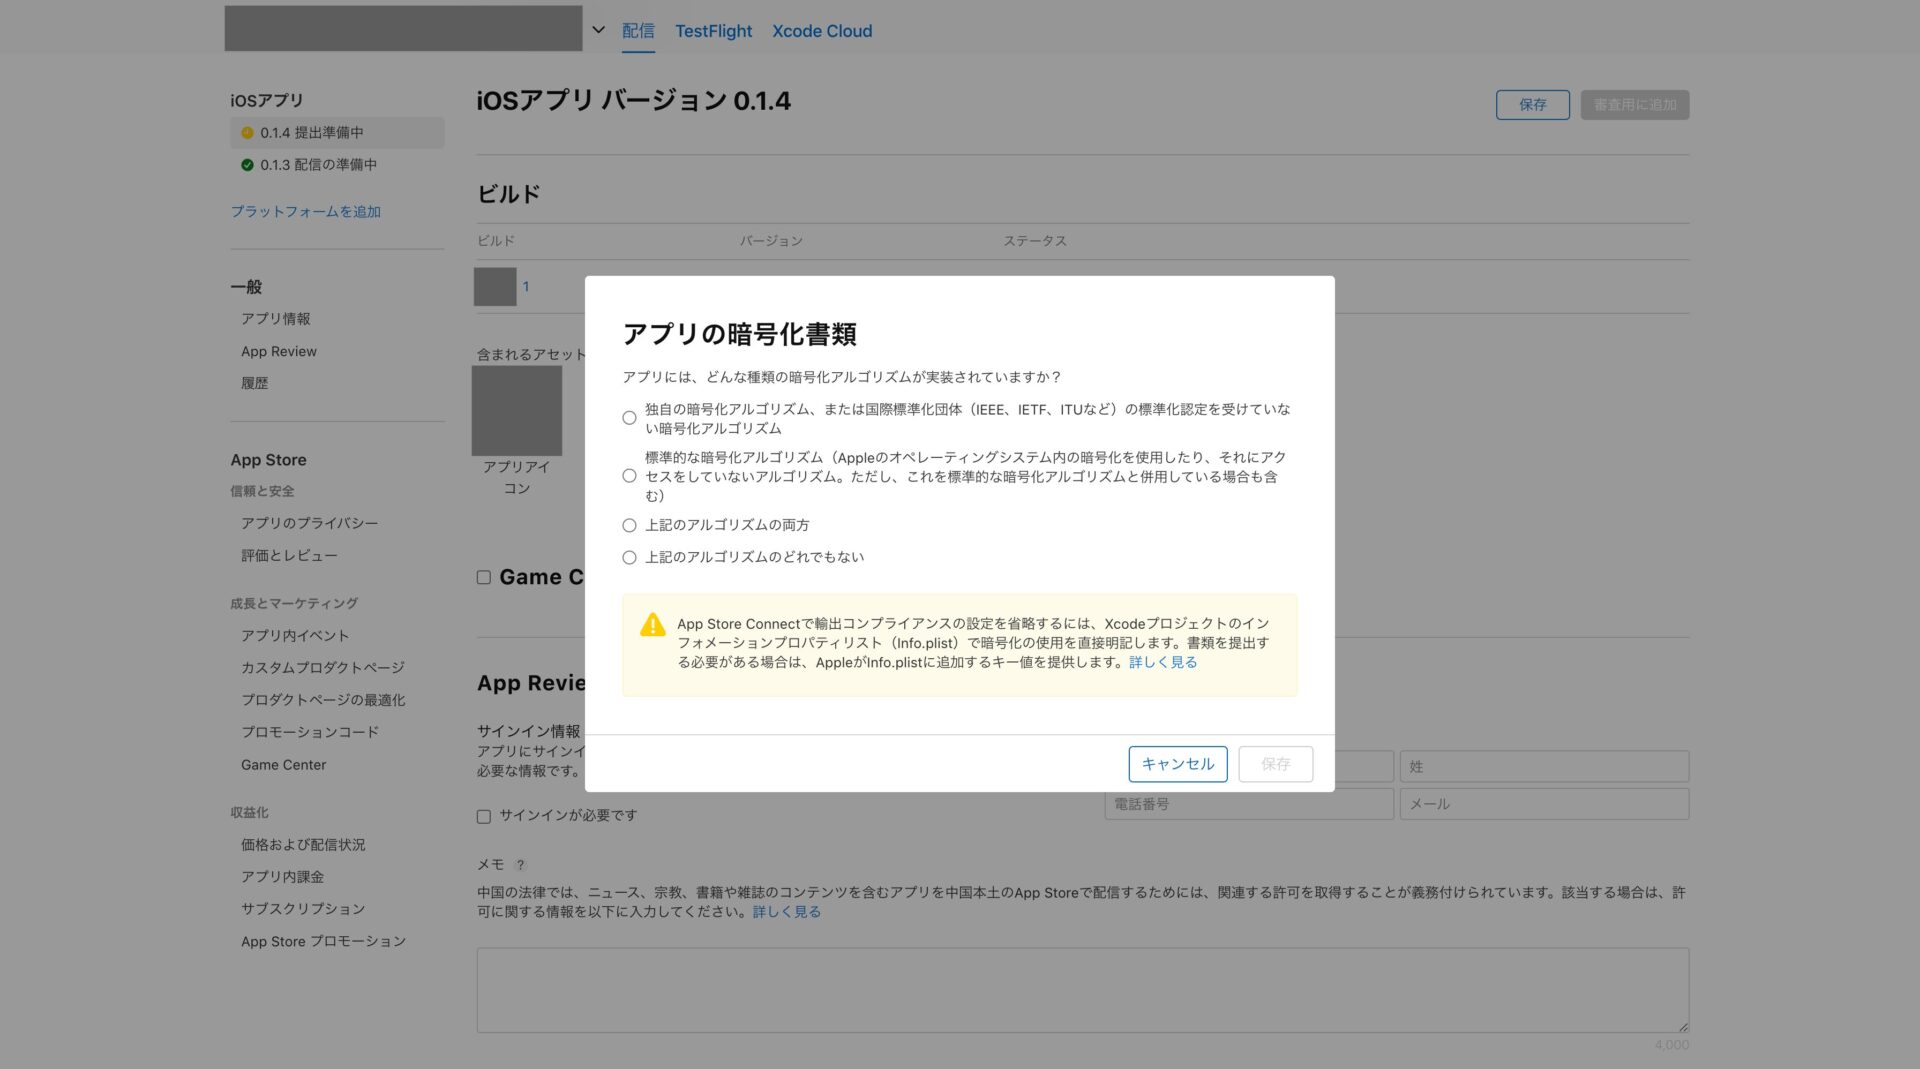Click the メモ text area
Screen dimensions: 1920x1069
point(1083,990)
